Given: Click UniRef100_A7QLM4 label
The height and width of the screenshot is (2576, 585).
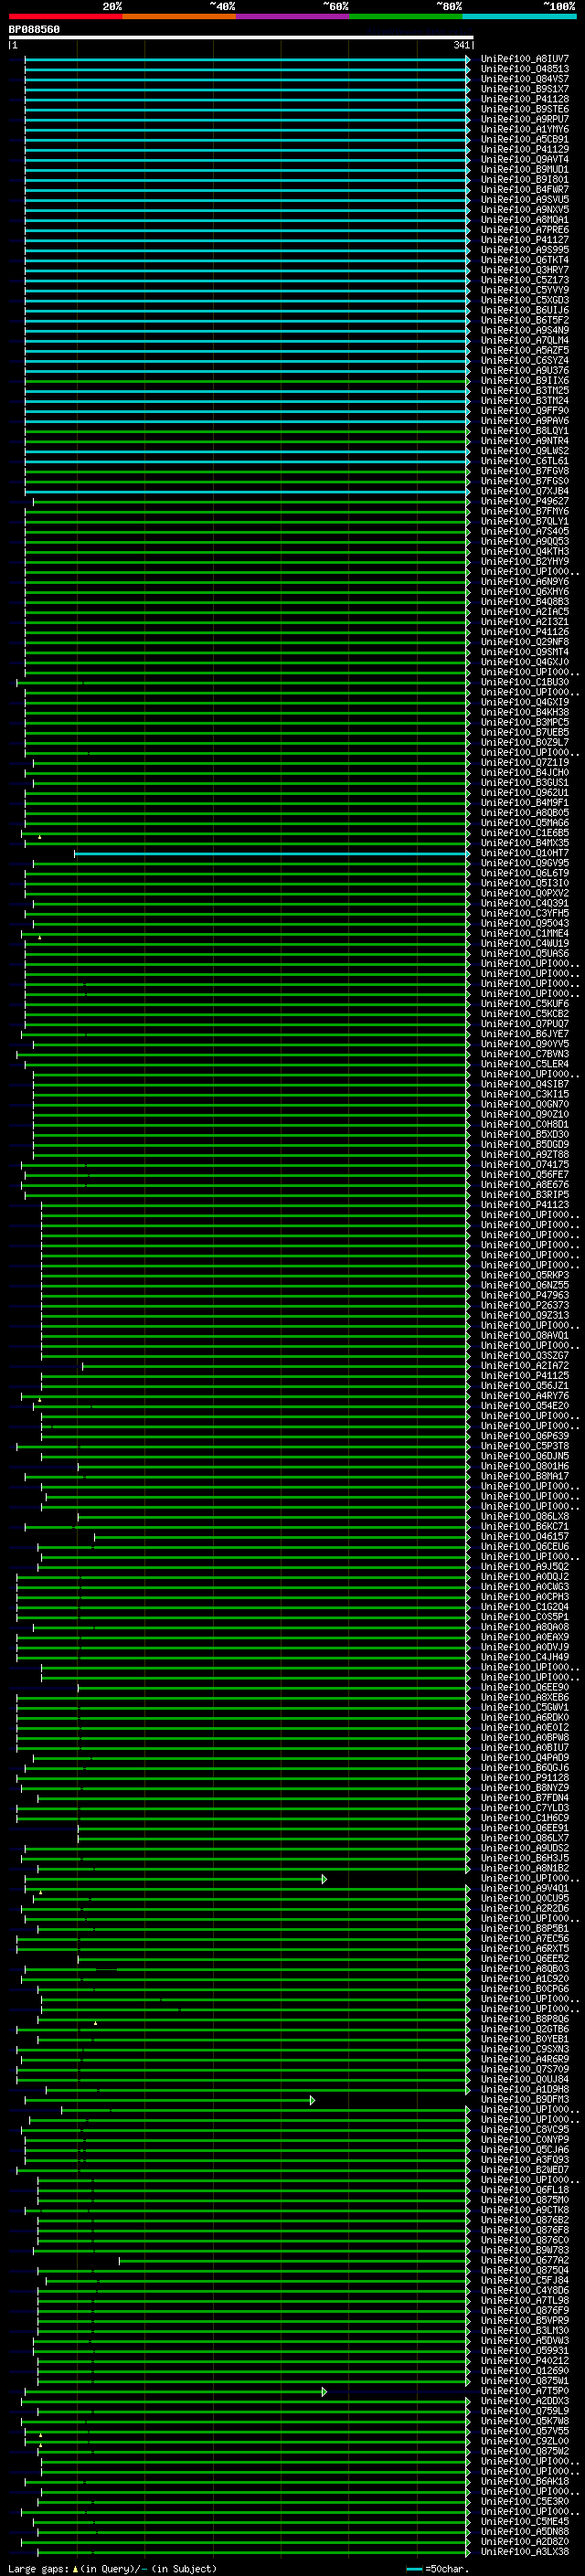Looking at the screenshot, I should [524, 340].
